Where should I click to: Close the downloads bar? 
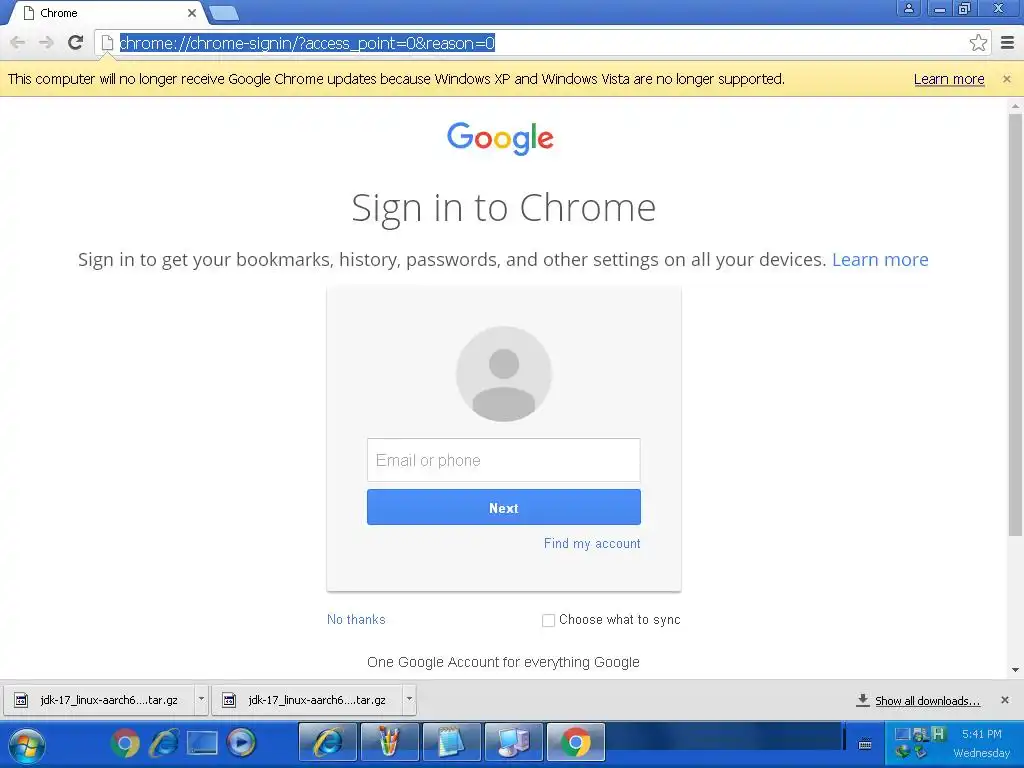(x=1004, y=700)
